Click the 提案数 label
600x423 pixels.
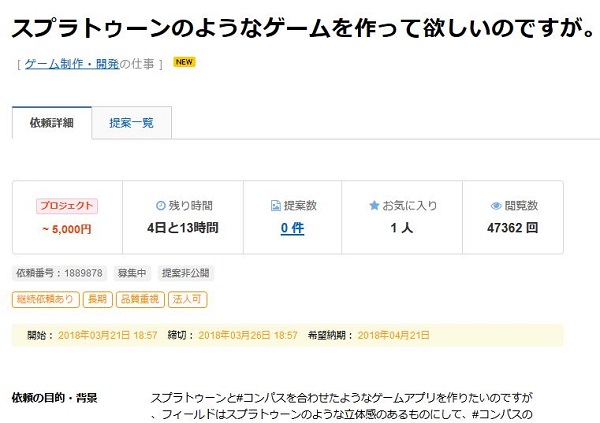pos(300,206)
